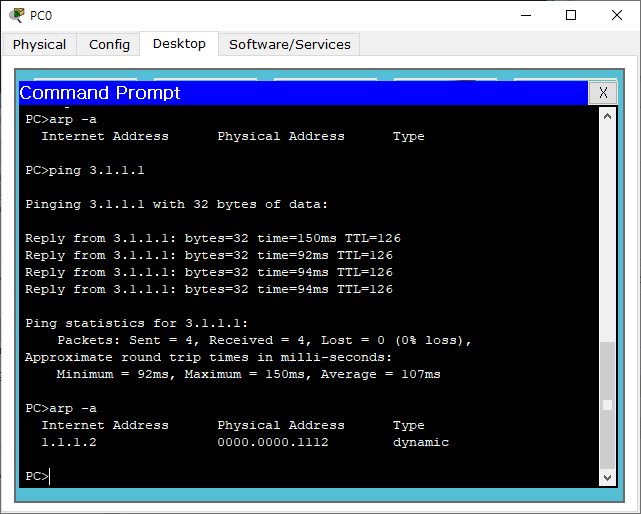The width and height of the screenshot is (641, 514).
Task: Click the empty PC> prompt at bottom
Action: click(37, 476)
